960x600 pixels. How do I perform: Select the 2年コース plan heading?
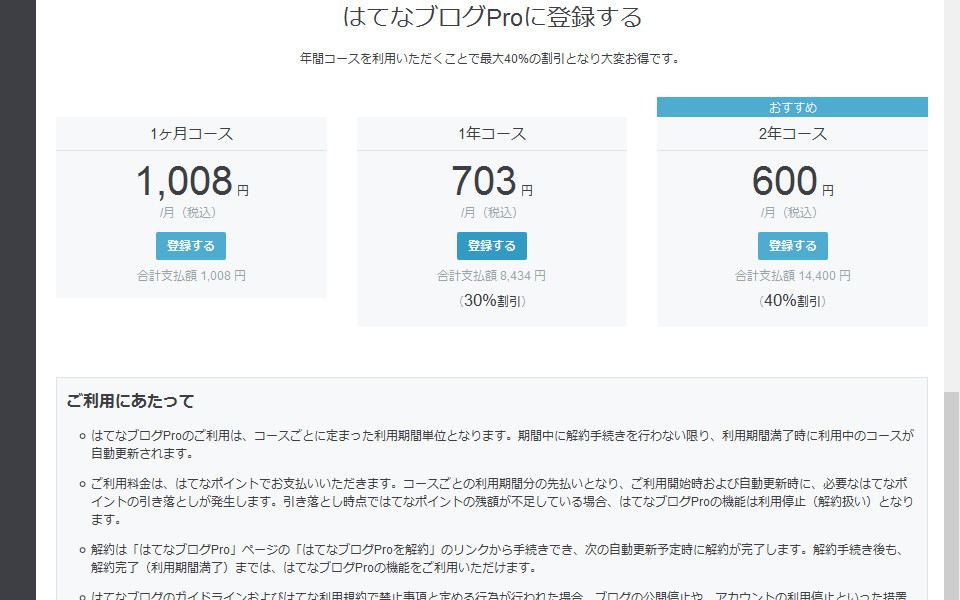pyautogui.click(x=793, y=133)
